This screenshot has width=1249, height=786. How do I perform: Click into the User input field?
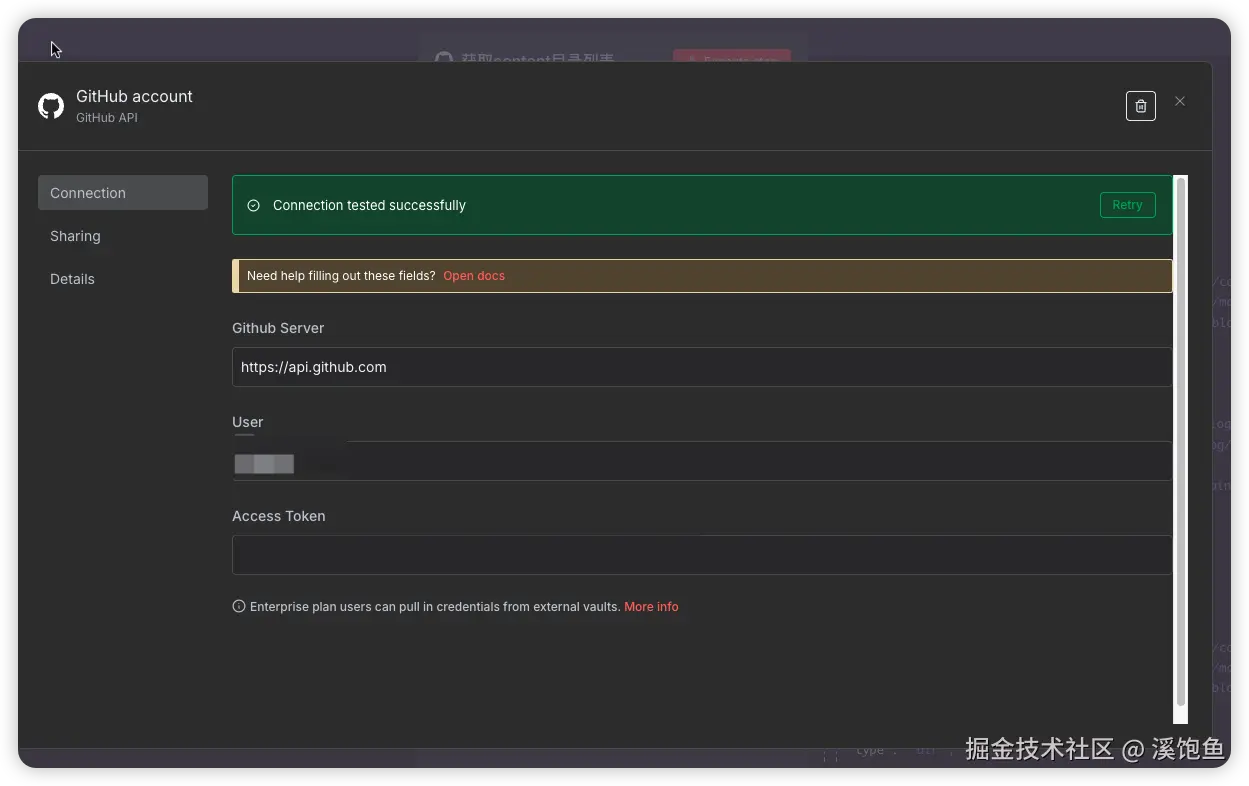[x=702, y=461]
